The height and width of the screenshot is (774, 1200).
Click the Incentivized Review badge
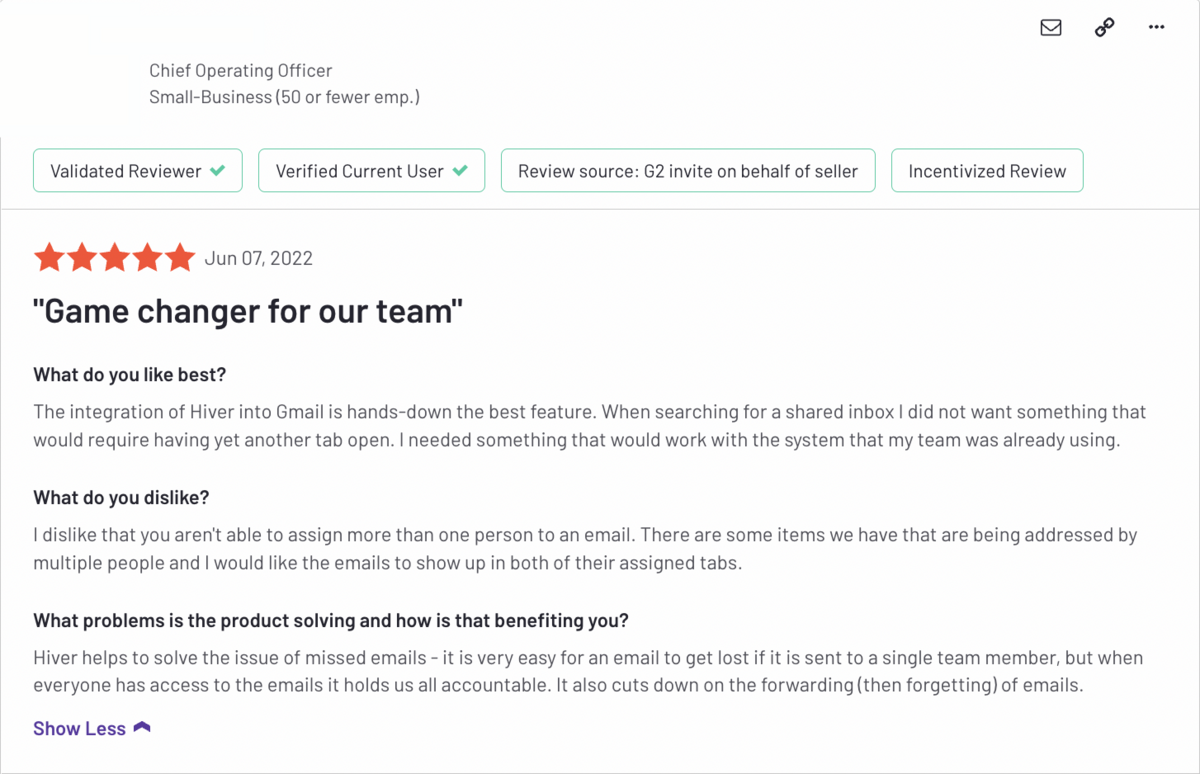tap(987, 171)
